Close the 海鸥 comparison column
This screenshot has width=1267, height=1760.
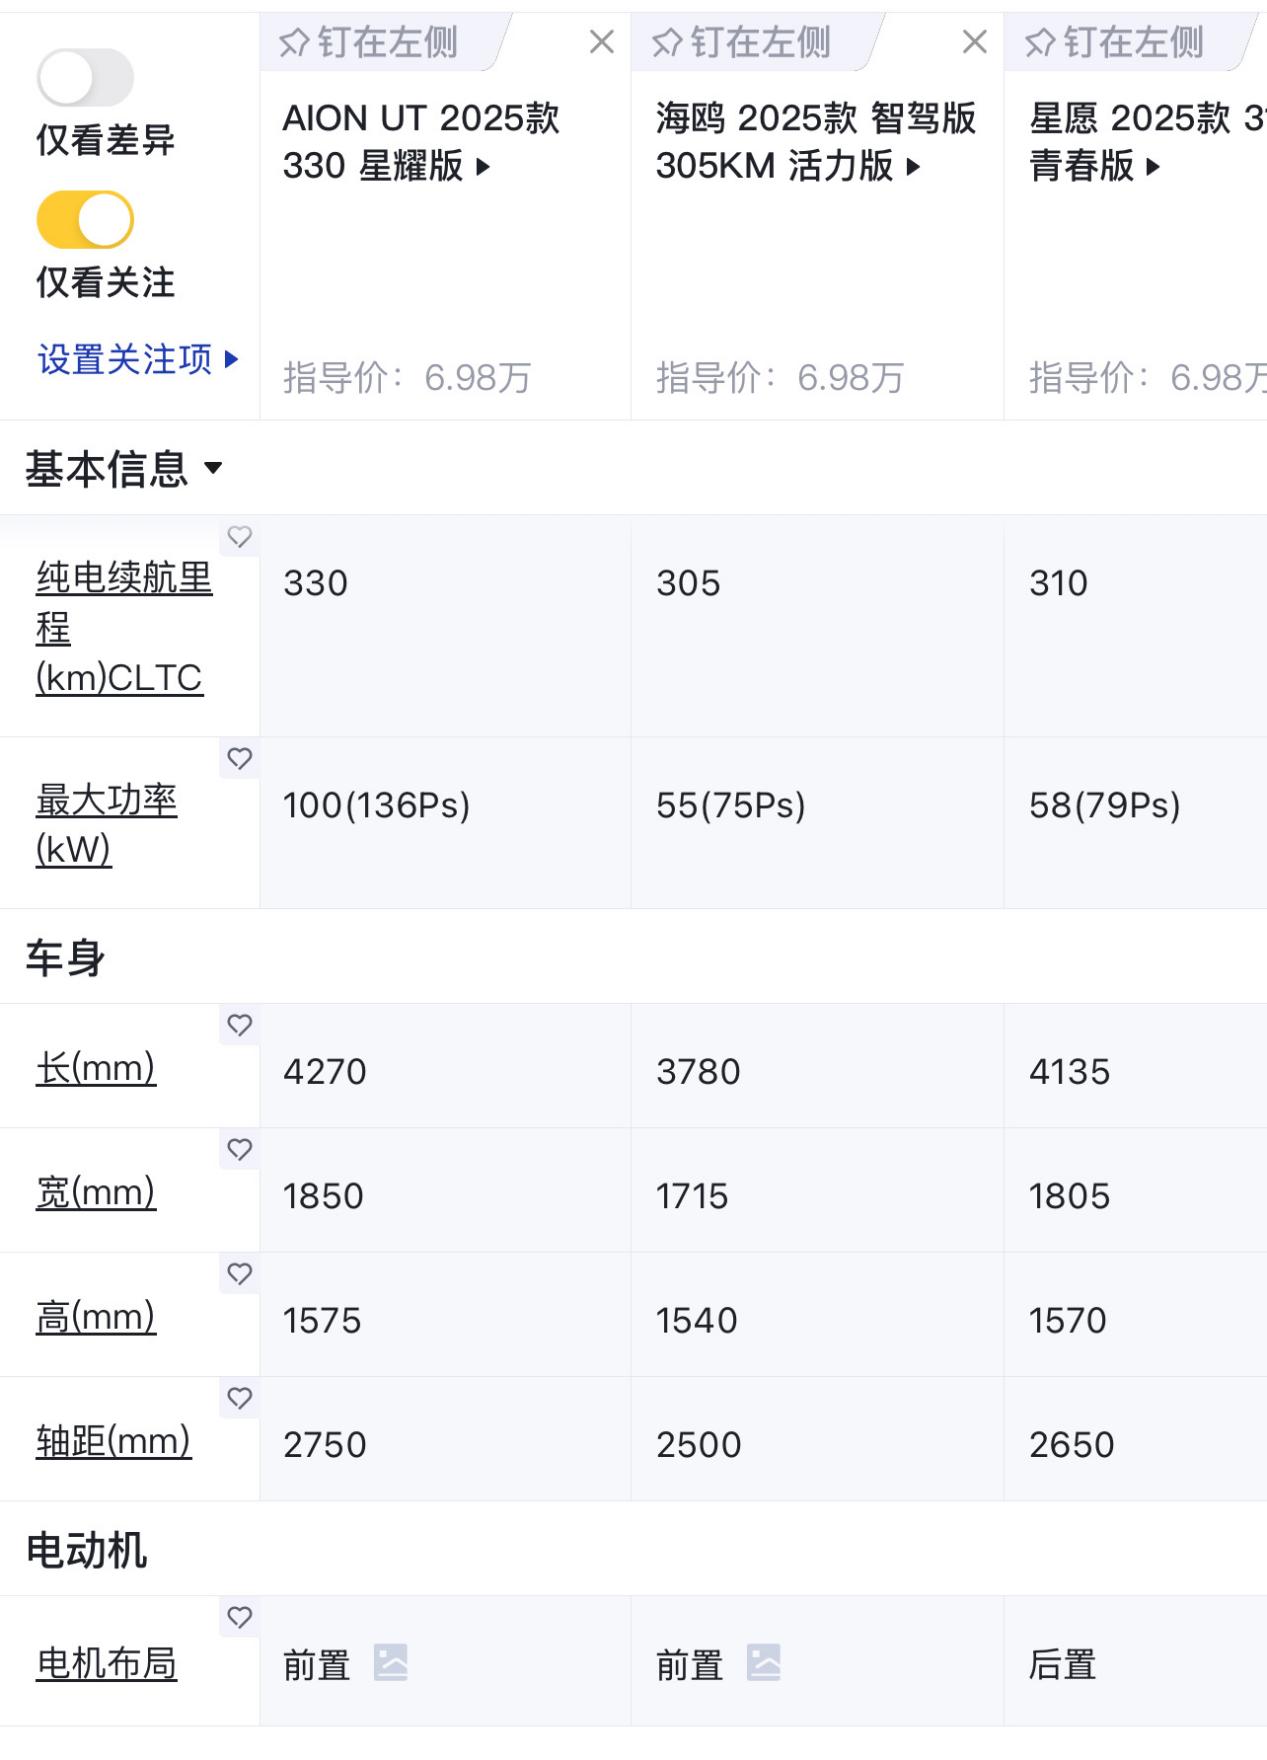pyautogui.click(x=972, y=42)
